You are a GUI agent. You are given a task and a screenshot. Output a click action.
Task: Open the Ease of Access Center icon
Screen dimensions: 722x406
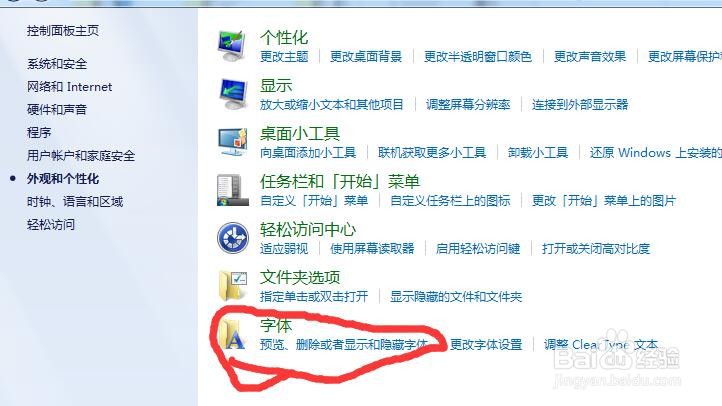tap(233, 238)
